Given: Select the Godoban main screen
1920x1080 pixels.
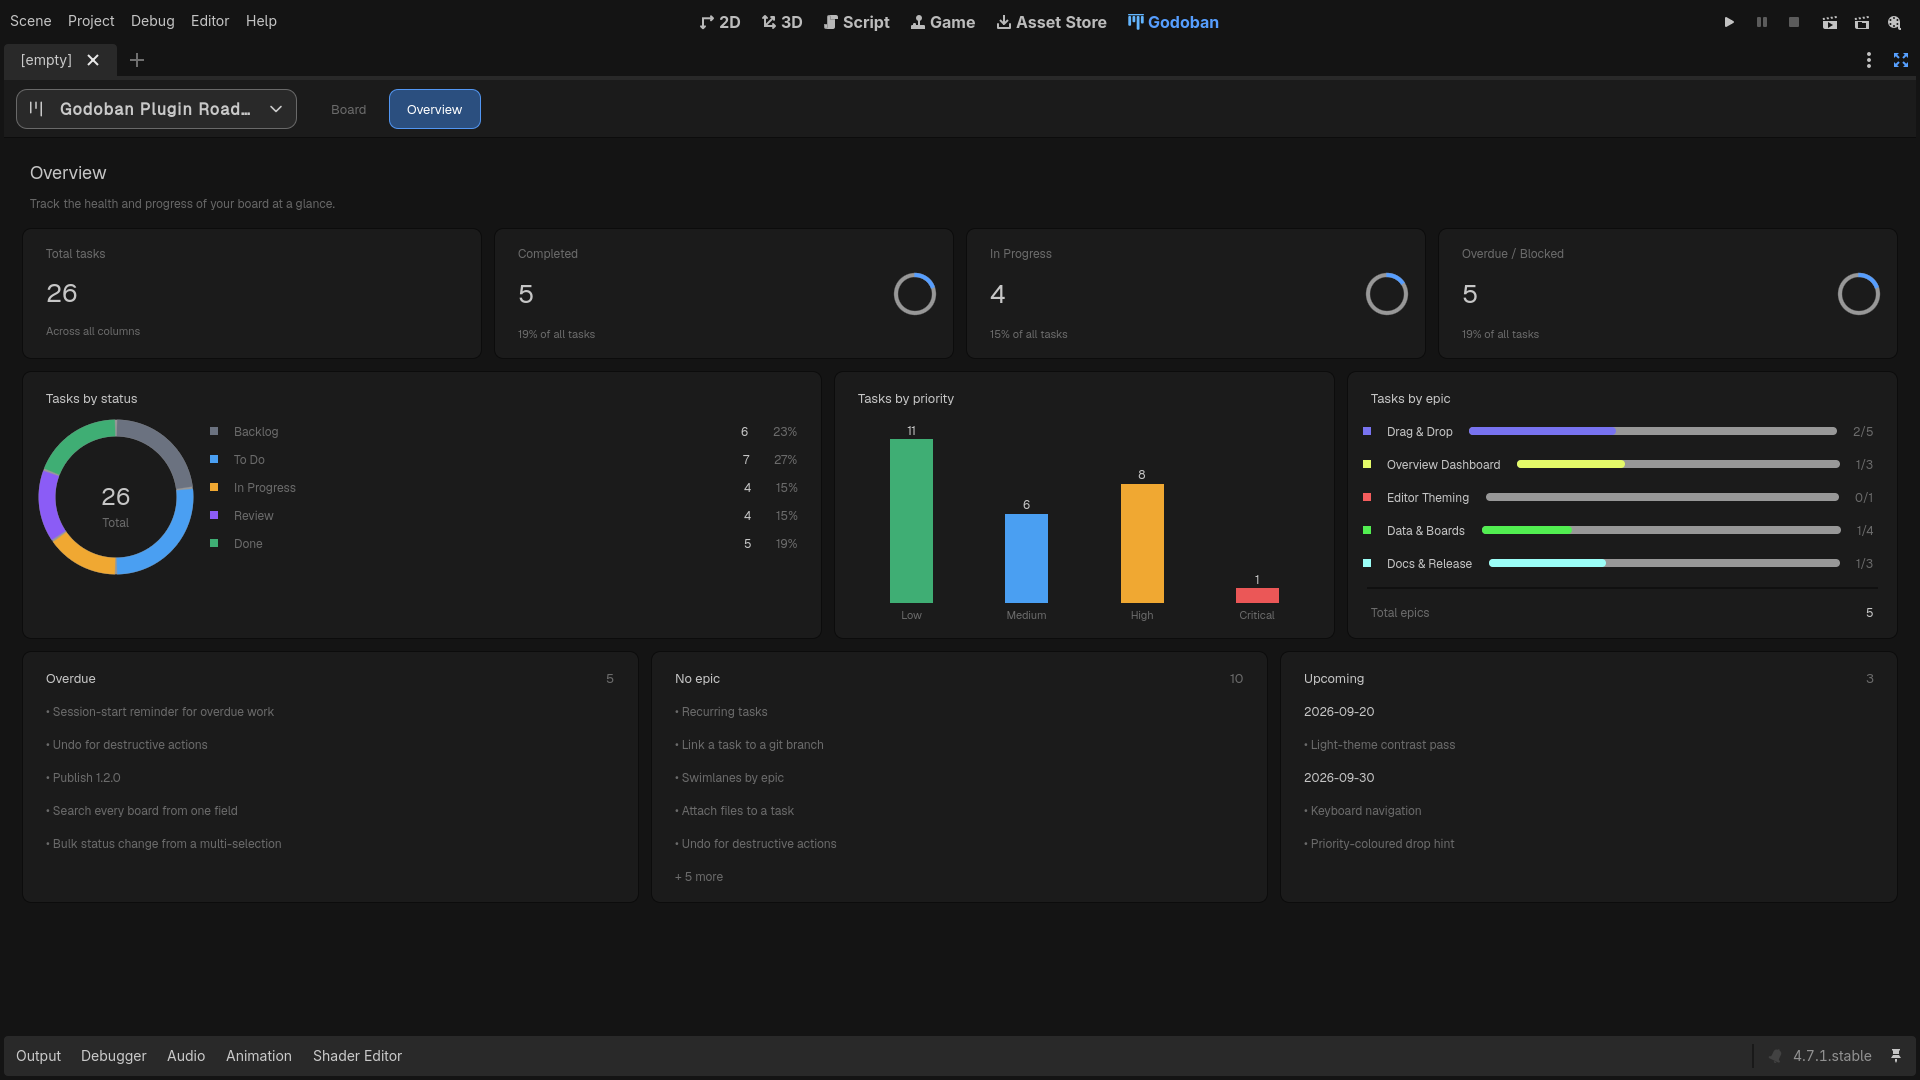Looking at the screenshot, I should click(x=1173, y=22).
